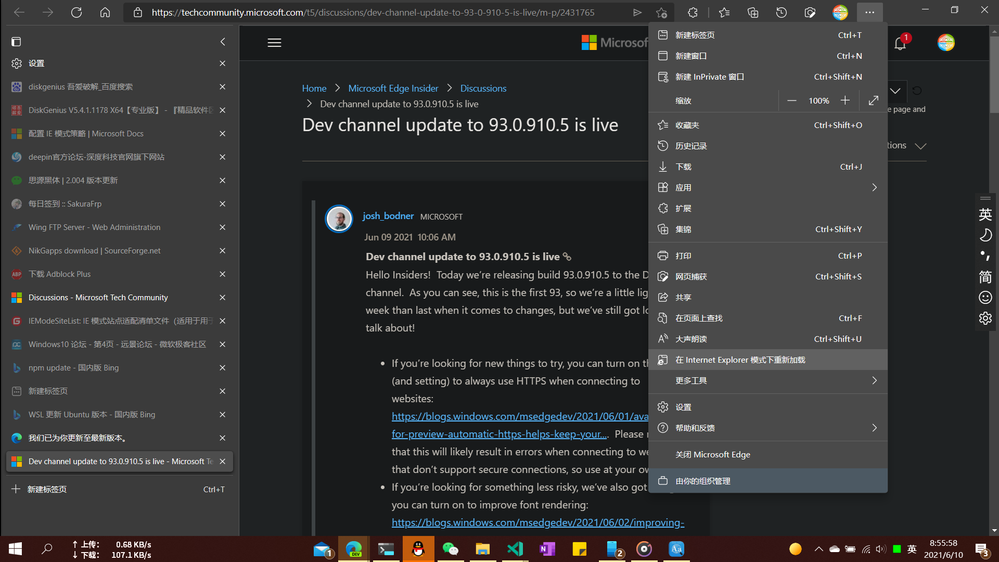Add page to favorites star icon
This screenshot has width=999, height=562.
click(x=661, y=12)
